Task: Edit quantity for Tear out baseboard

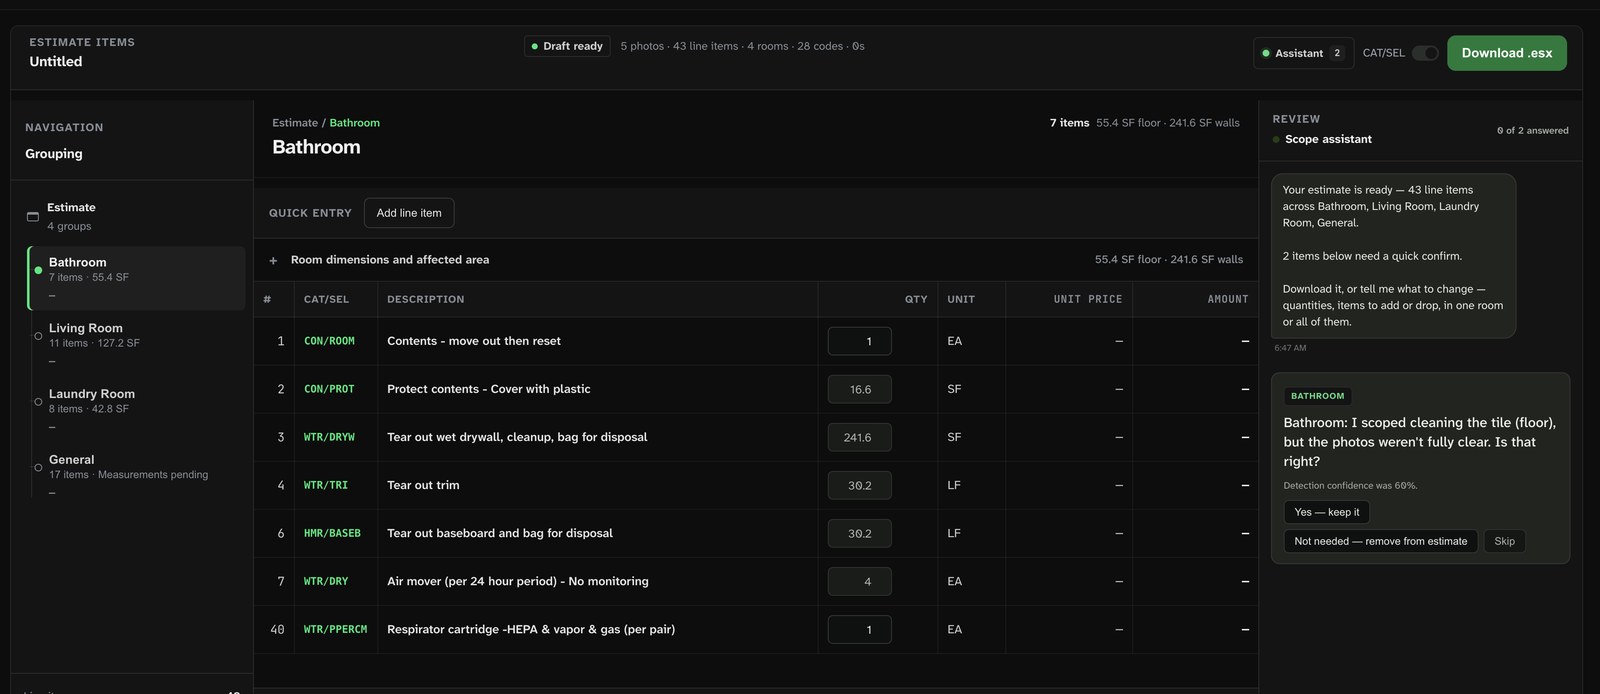Action: point(859,533)
